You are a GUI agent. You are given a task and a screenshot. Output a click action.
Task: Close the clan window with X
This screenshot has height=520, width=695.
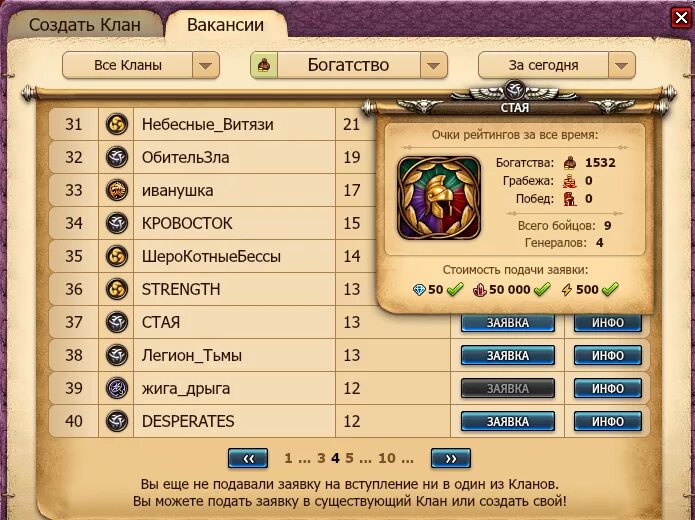(681, 18)
